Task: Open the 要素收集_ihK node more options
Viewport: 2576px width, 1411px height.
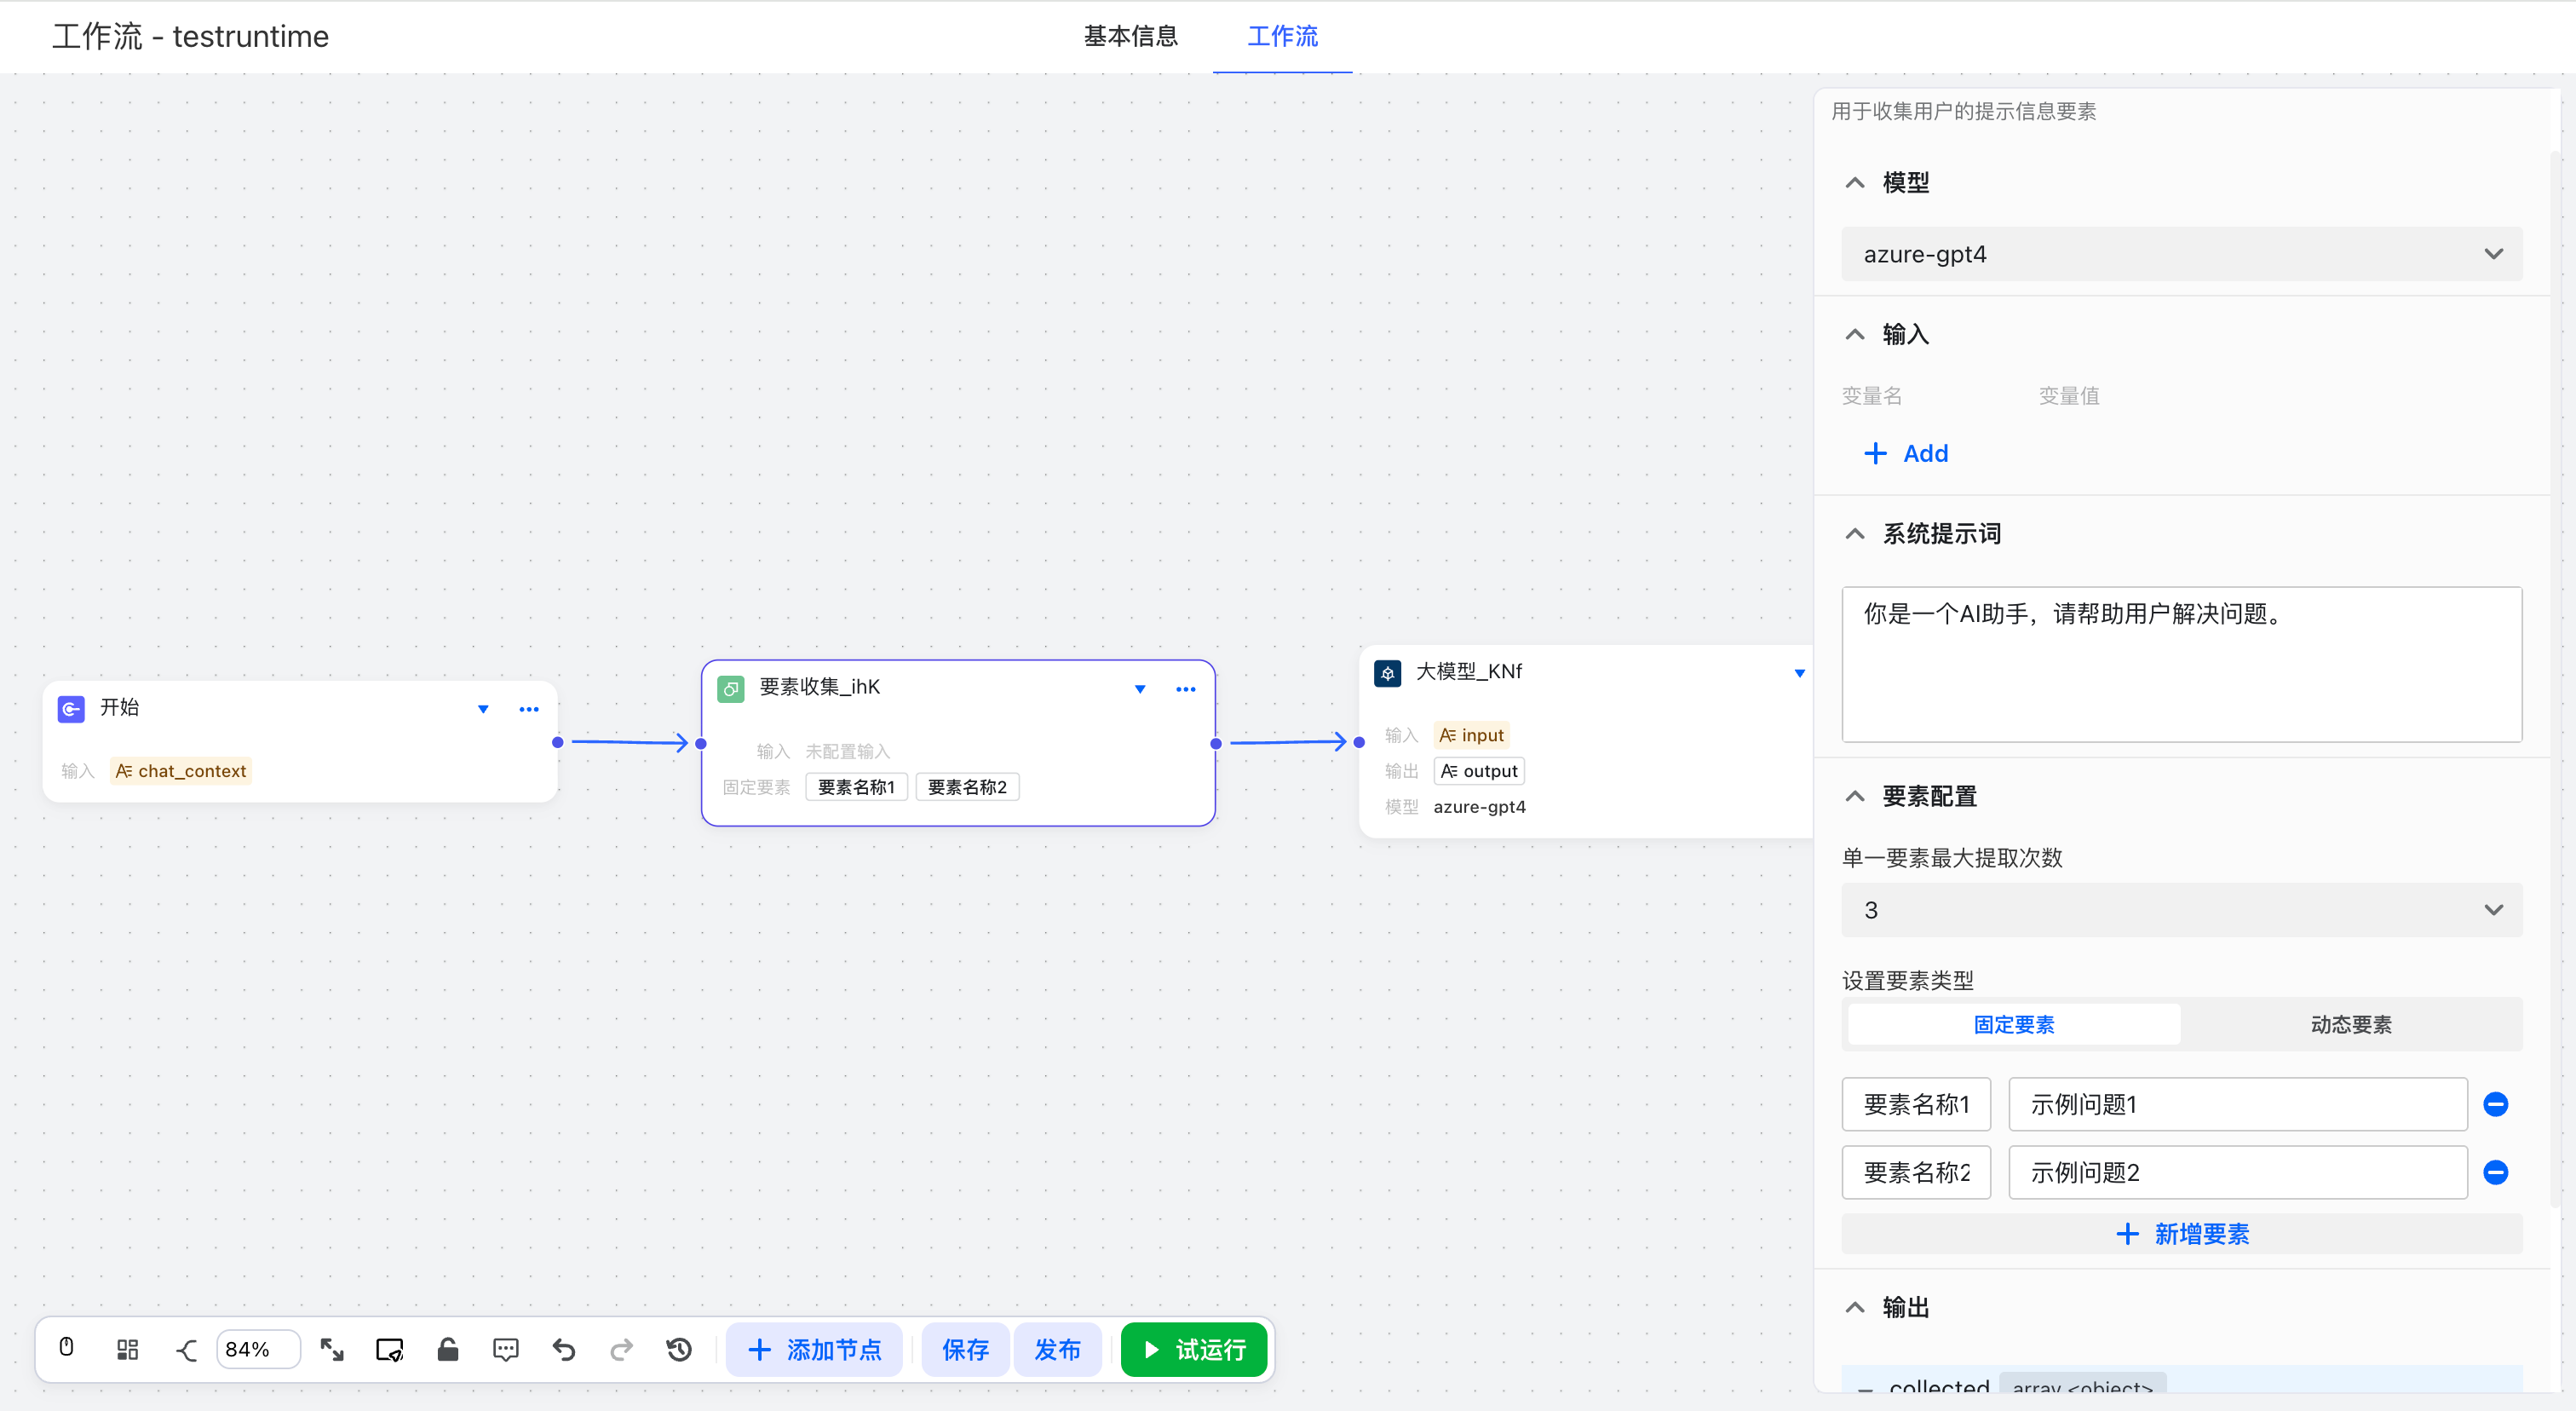Action: coord(1185,689)
